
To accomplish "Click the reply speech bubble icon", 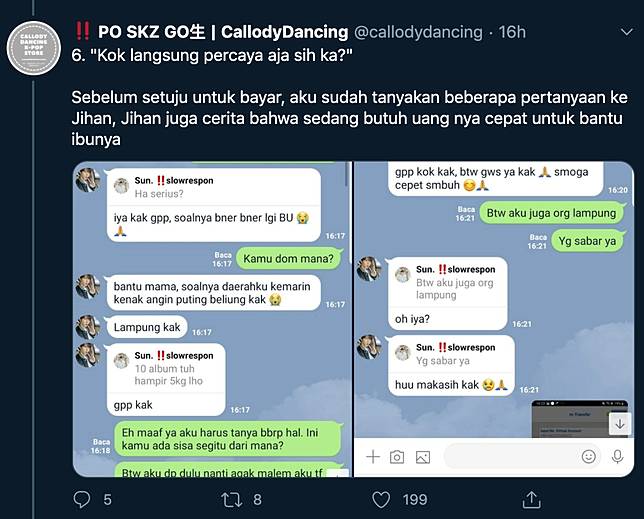I will tap(82, 499).
